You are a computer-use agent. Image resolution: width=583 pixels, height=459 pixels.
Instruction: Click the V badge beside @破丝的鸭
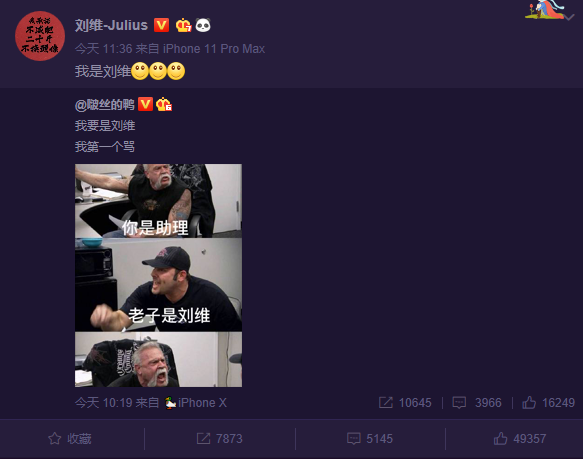tap(145, 104)
